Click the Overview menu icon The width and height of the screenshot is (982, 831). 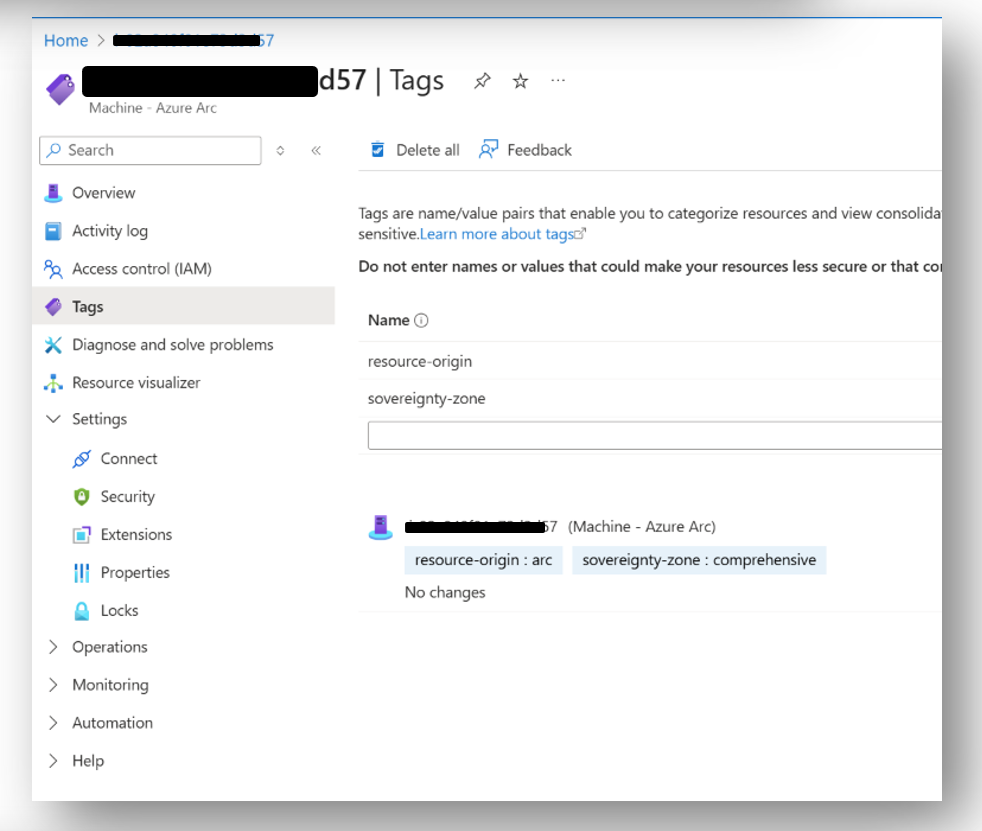pos(53,193)
